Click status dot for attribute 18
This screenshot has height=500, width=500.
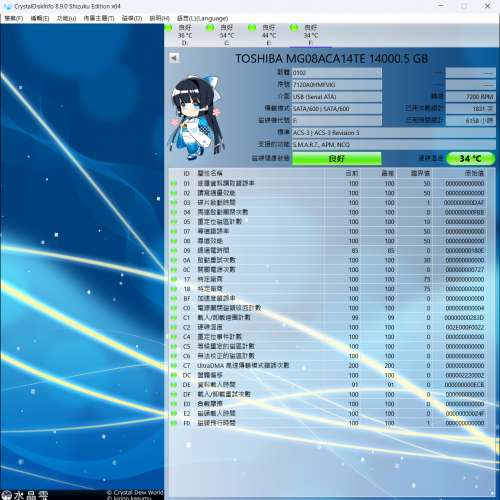(x=174, y=289)
